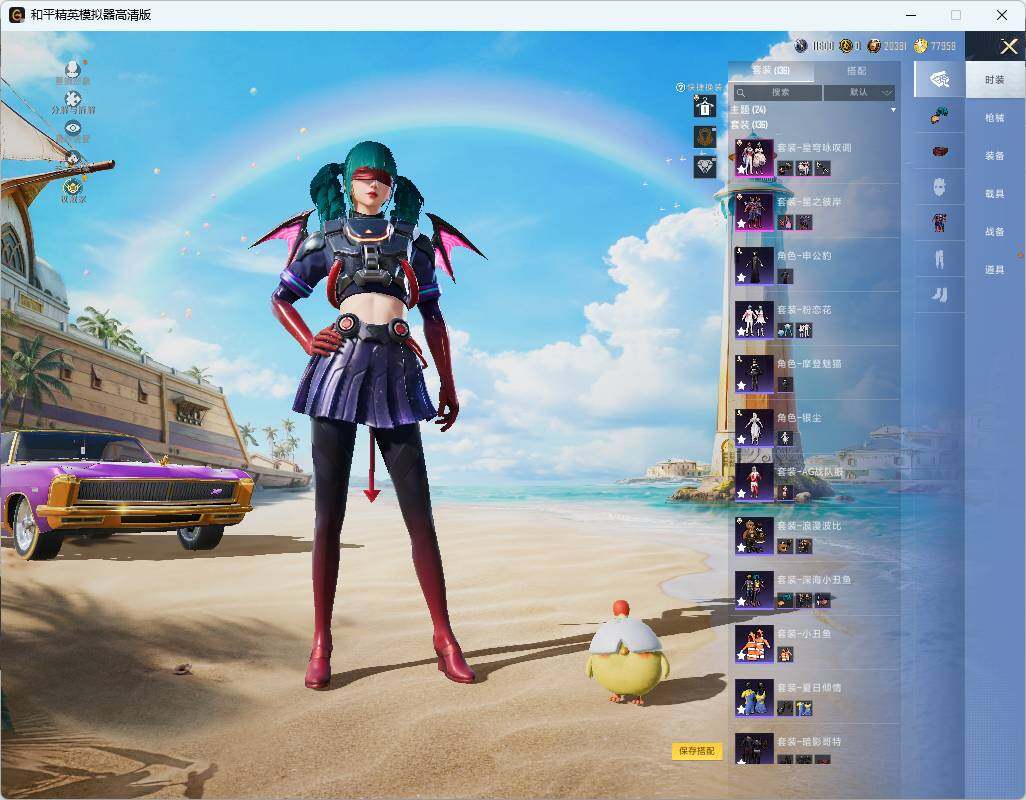The image size is (1026, 800).
Task: Select the 套装-粉恋花 thumbnail
Action: [754, 320]
